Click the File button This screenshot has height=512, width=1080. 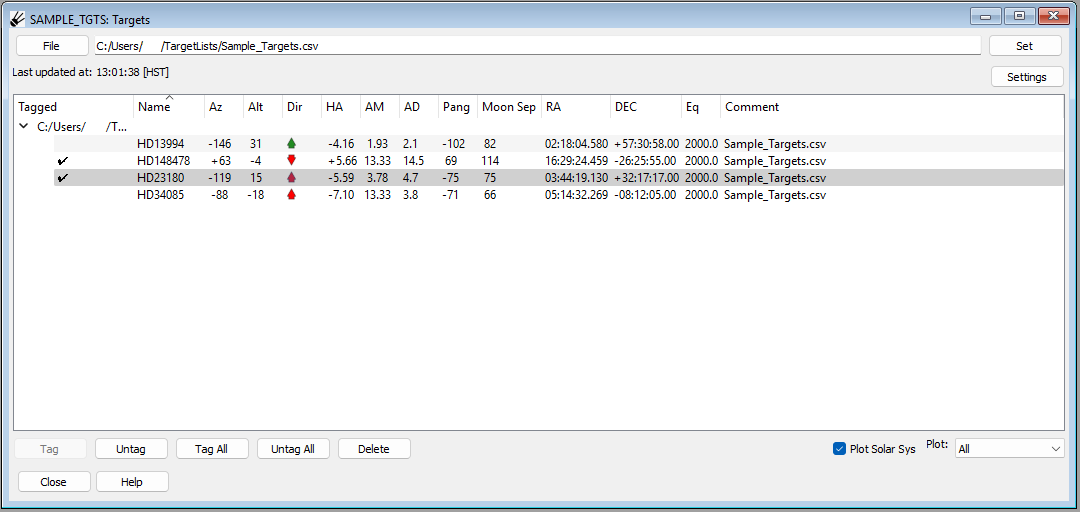52,46
